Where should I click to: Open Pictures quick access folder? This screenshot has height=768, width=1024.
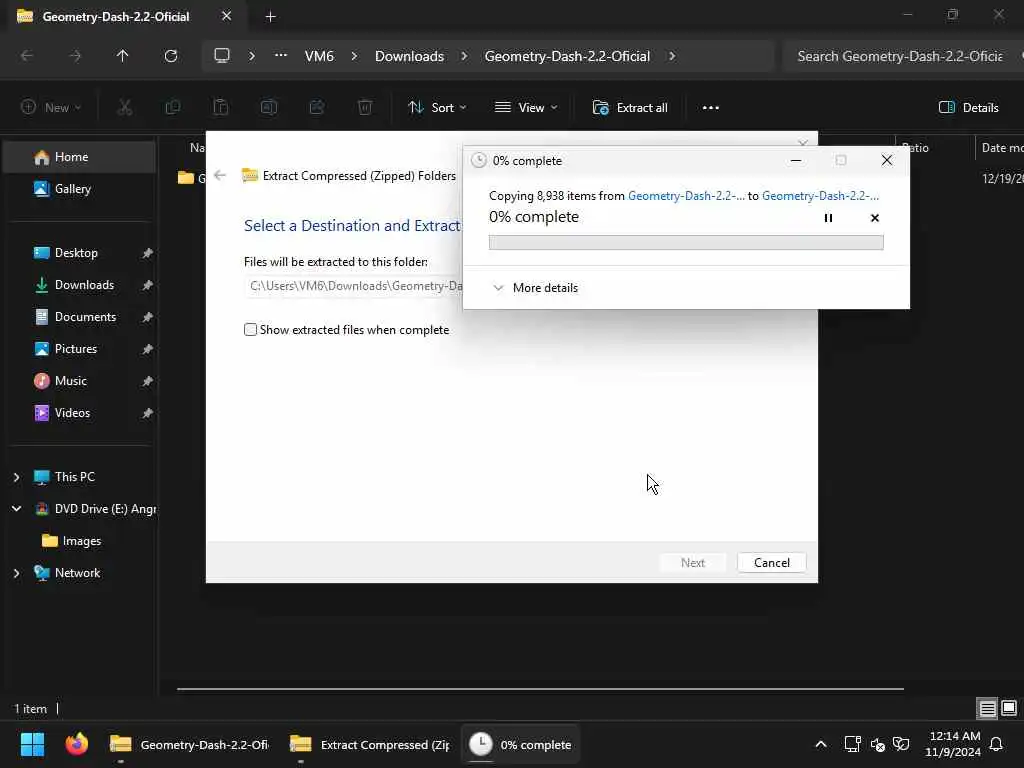[80, 349]
